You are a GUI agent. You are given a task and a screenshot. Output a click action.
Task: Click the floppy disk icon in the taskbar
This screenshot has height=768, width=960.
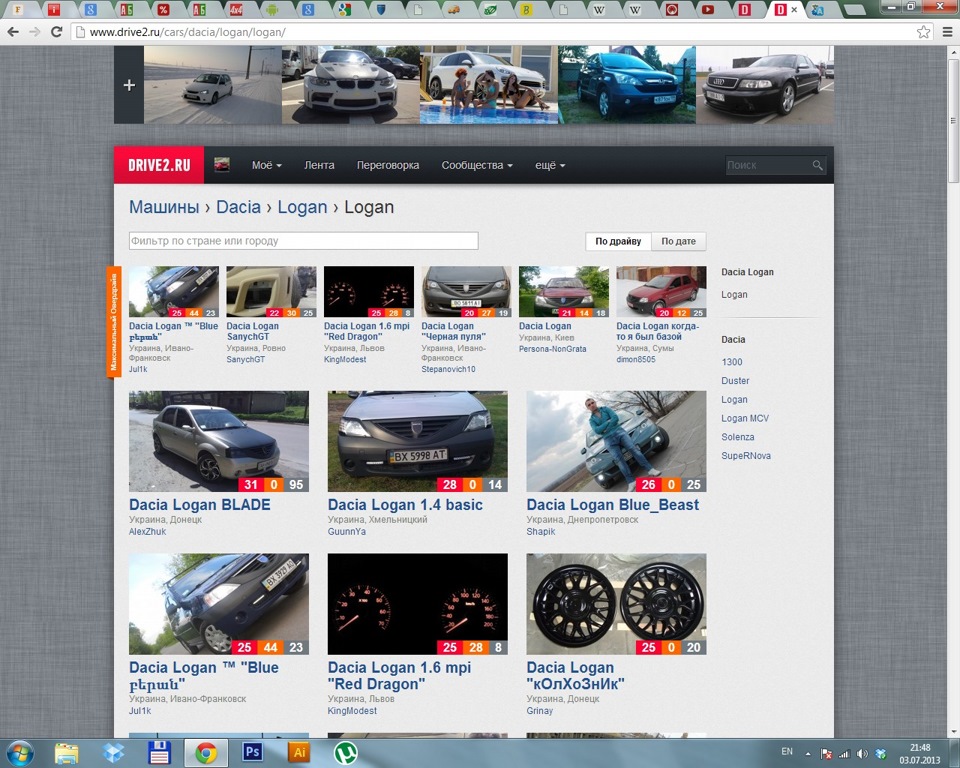[x=159, y=753]
